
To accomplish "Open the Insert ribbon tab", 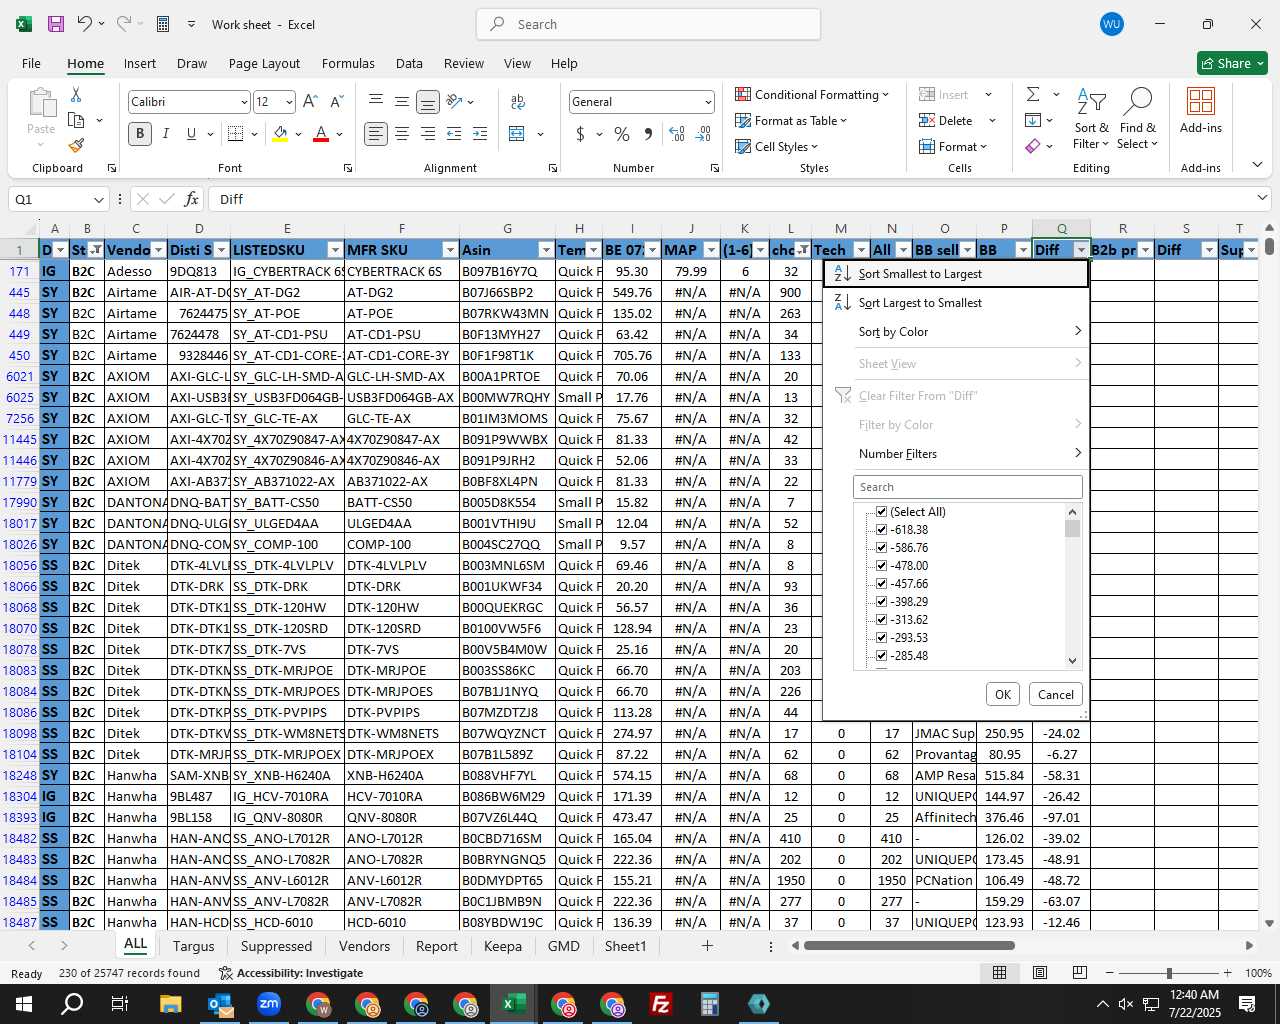I will pos(140,63).
